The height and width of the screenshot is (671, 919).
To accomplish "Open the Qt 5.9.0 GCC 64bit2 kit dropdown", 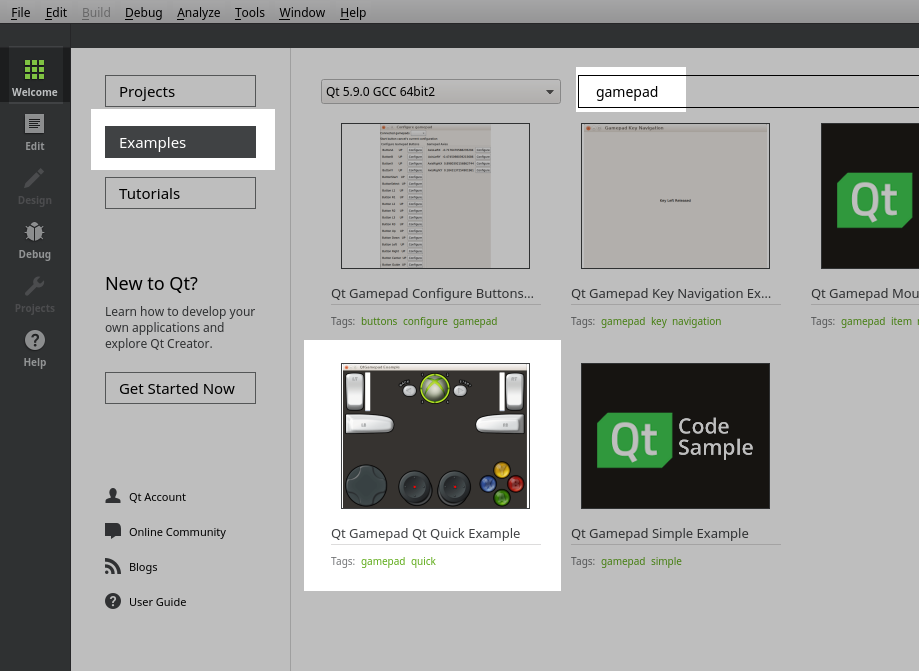I will [x=440, y=91].
